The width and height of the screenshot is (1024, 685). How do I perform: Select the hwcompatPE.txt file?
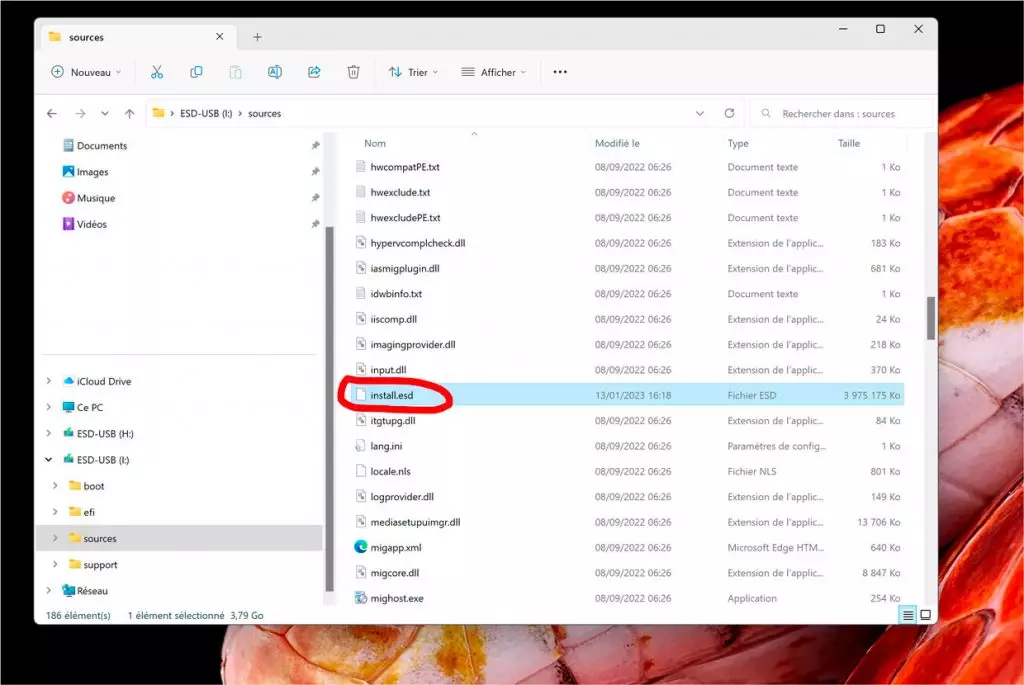click(628, 167)
